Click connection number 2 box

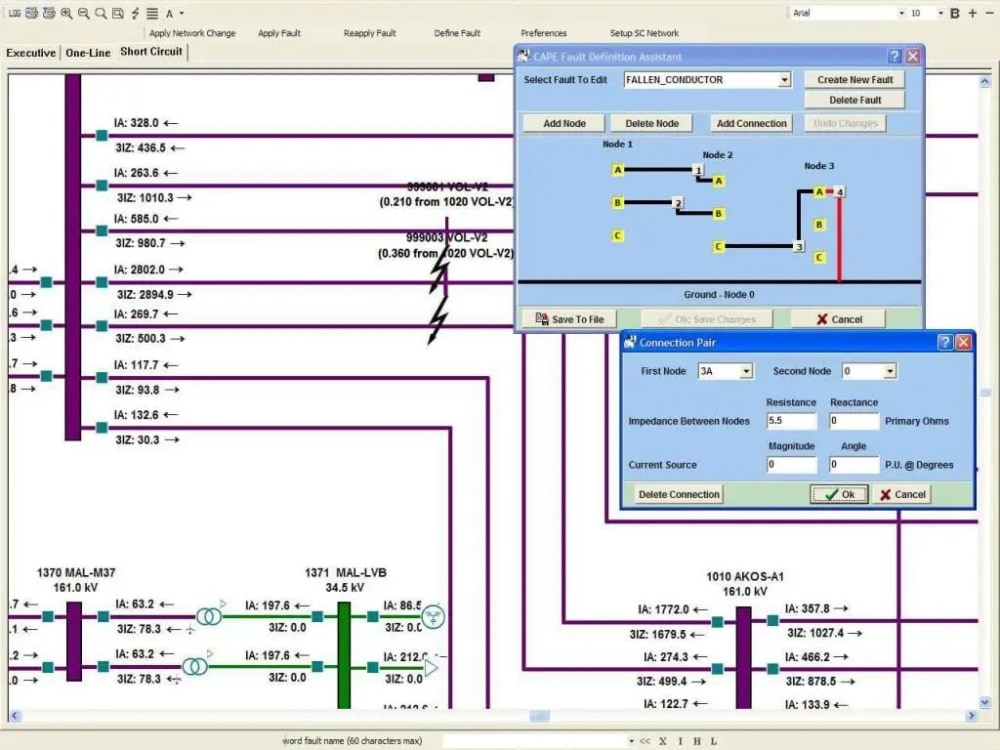pos(678,203)
